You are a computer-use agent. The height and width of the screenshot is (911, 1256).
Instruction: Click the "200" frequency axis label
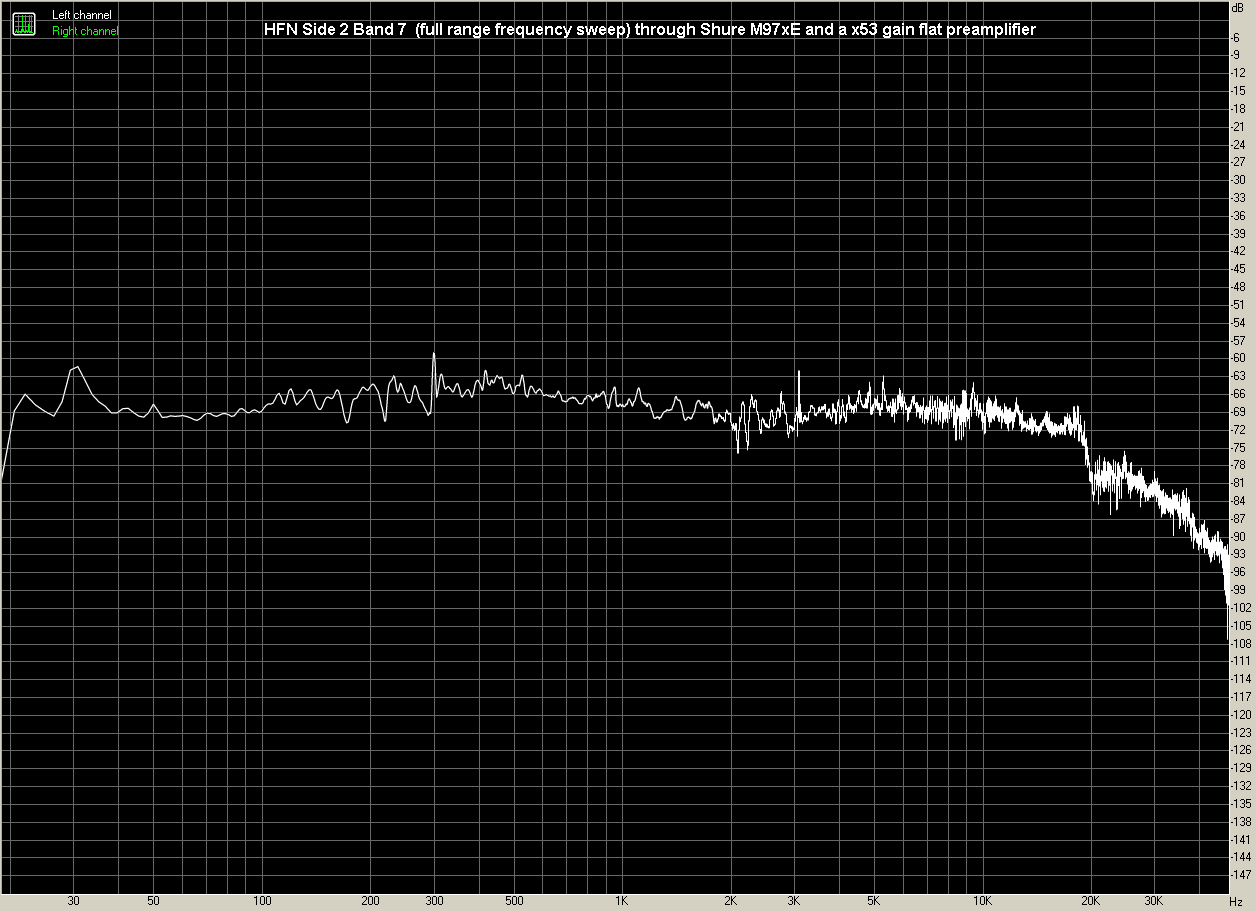(370, 902)
